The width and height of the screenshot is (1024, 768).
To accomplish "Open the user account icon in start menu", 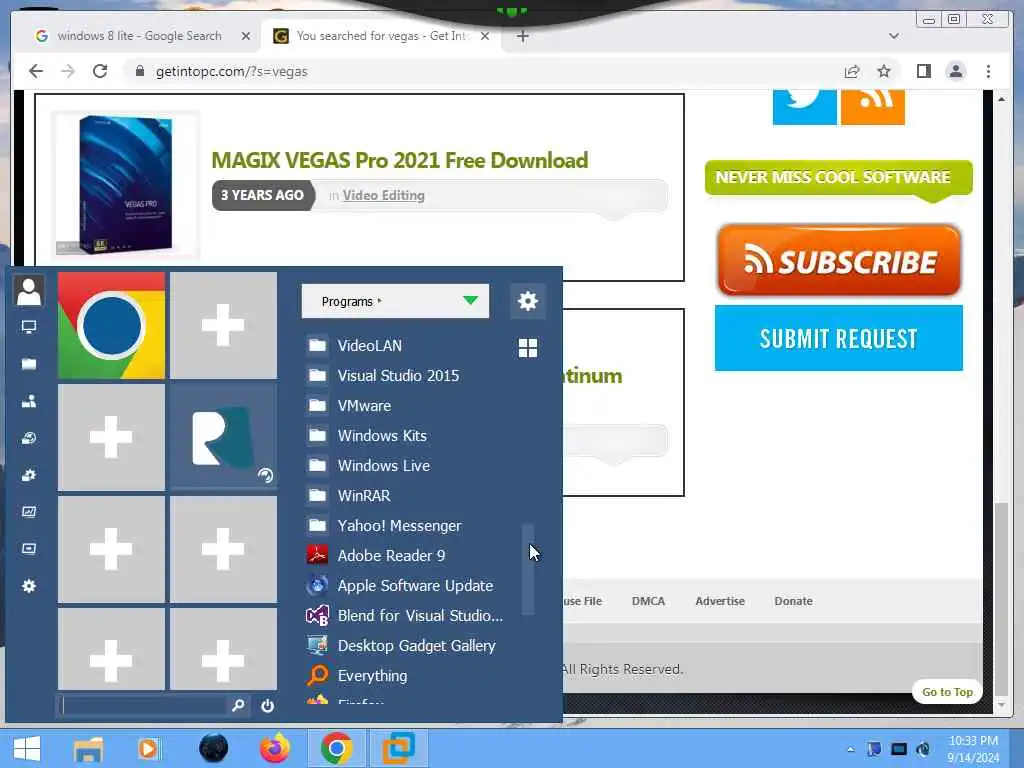I will pyautogui.click(x=29, y=291).
